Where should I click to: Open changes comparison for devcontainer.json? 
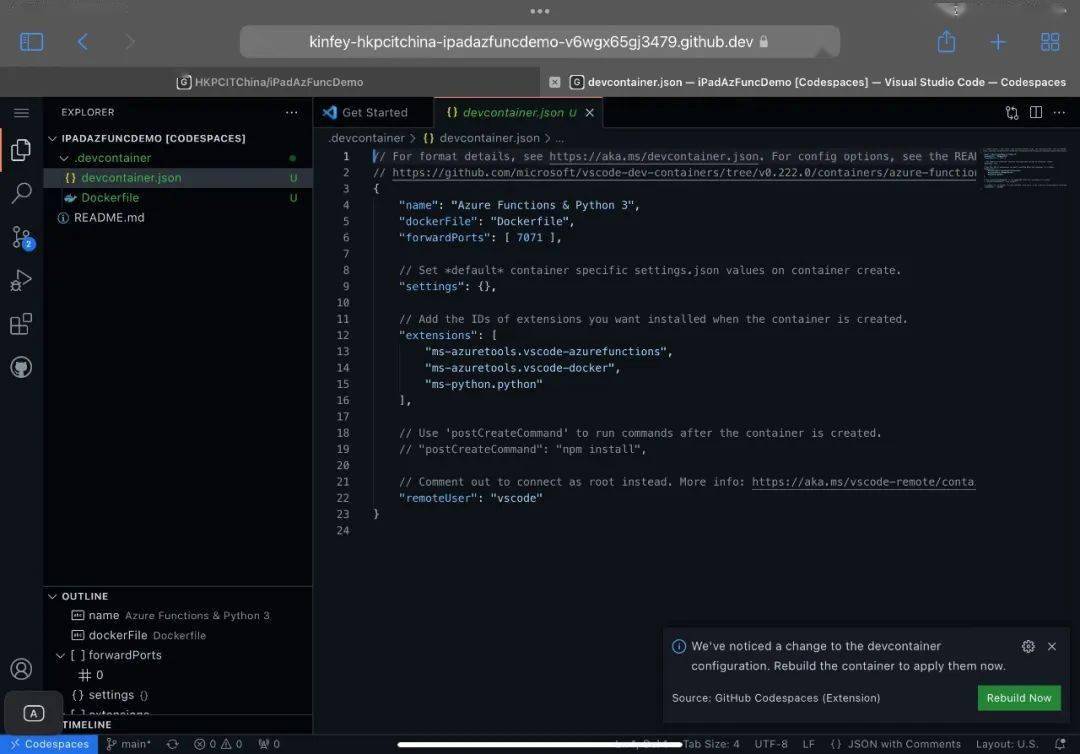pyautogui.click(x=1012, y=113)
